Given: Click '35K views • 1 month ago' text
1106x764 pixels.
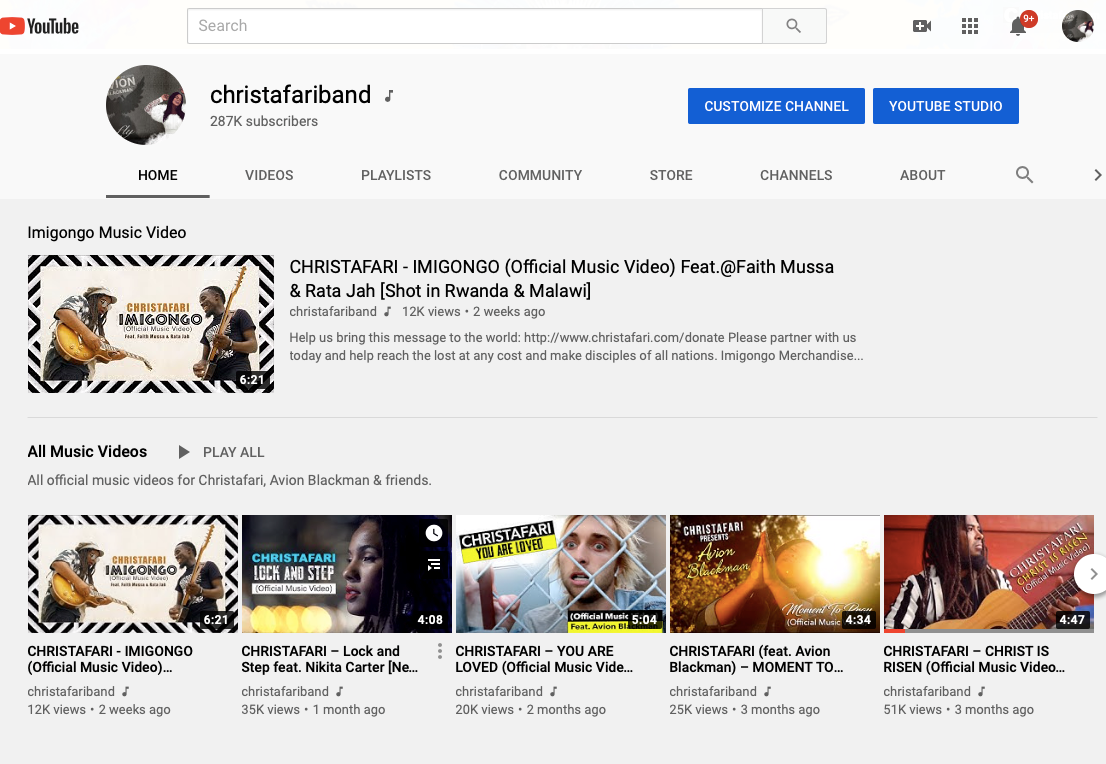Looking at the screenshot, I should [x=313, y=710].
